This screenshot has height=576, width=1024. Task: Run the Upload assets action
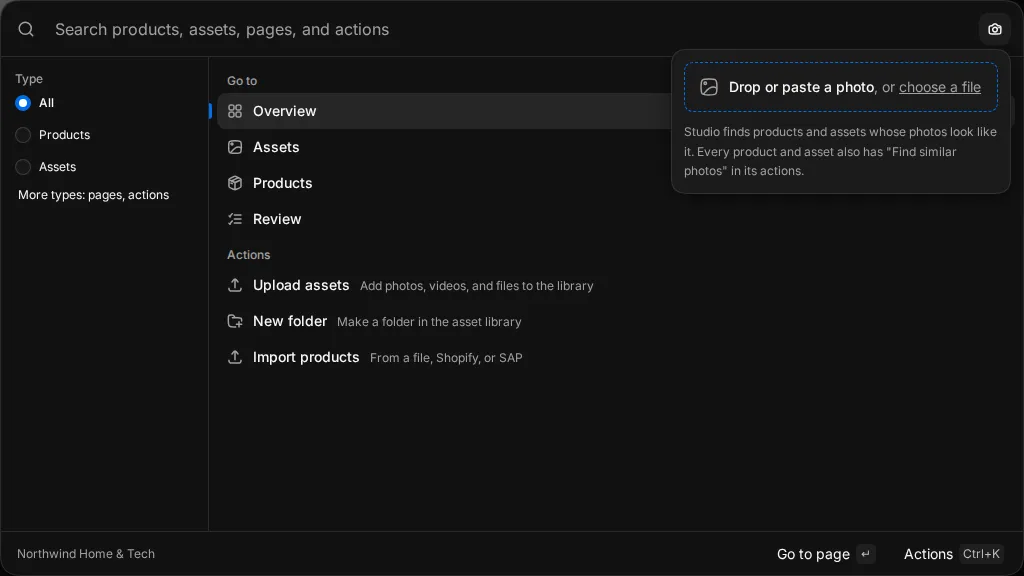[614, 285]
